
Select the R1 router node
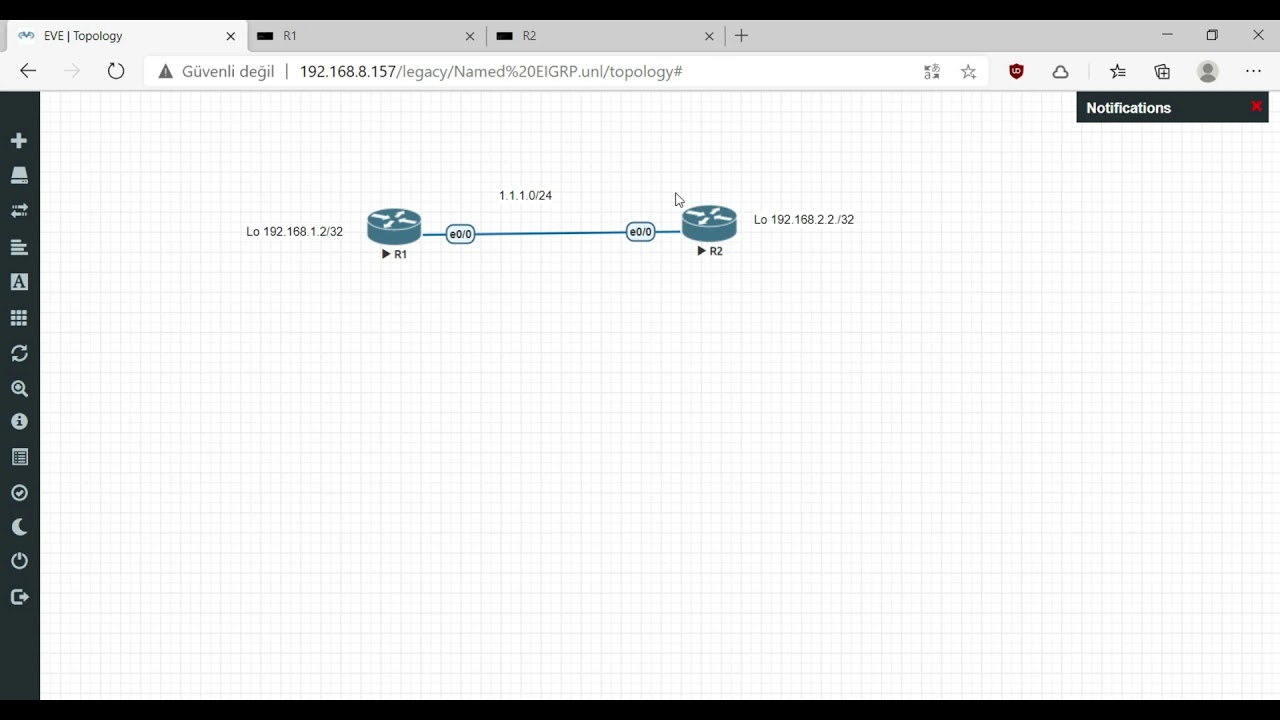[394, 228]
